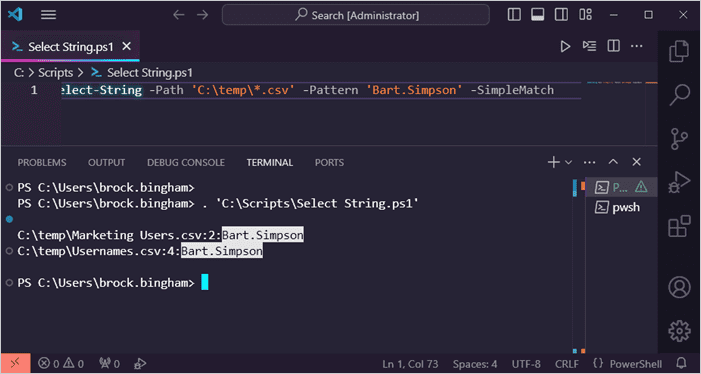Run selection icon in editor toolbar
The width and height of the screenshot is (701, 374).
point(590,46)
